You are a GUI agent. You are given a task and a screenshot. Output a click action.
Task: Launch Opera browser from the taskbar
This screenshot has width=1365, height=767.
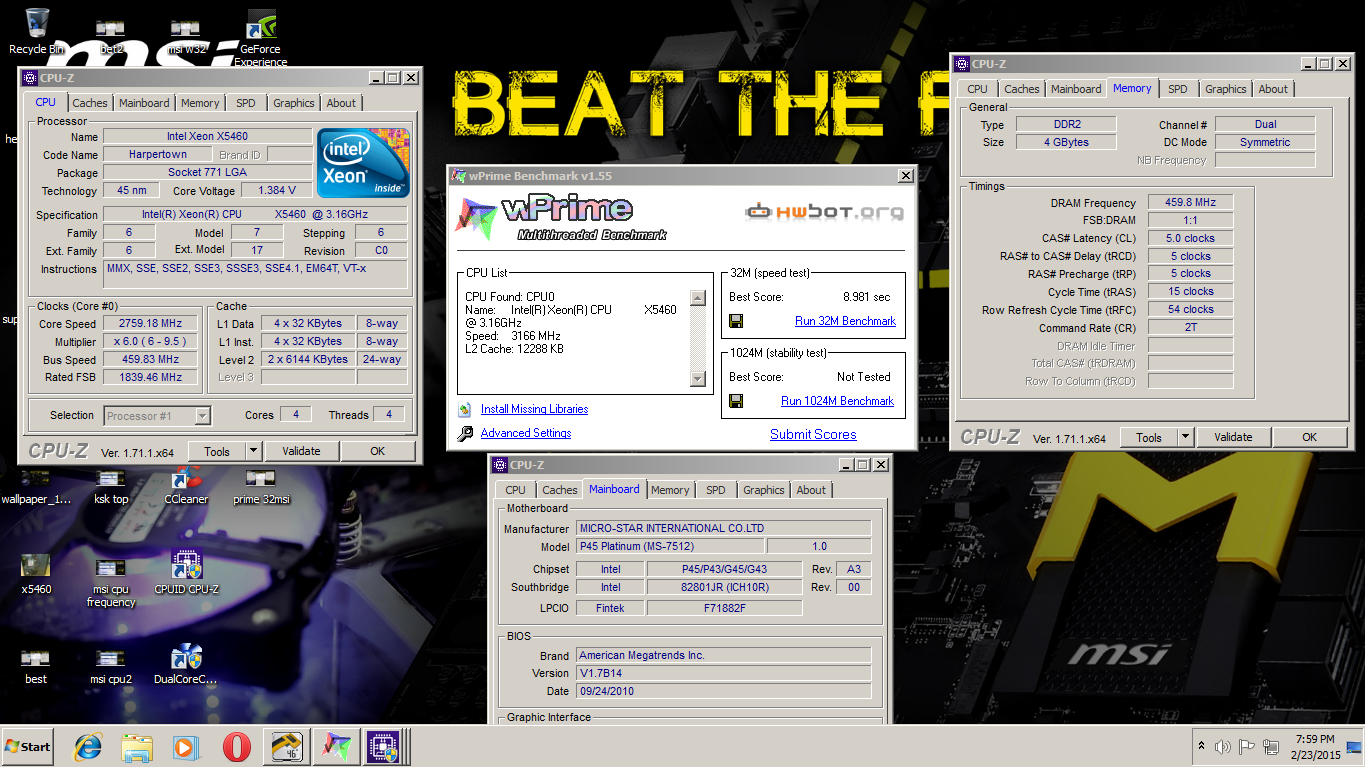coord(236,746)
